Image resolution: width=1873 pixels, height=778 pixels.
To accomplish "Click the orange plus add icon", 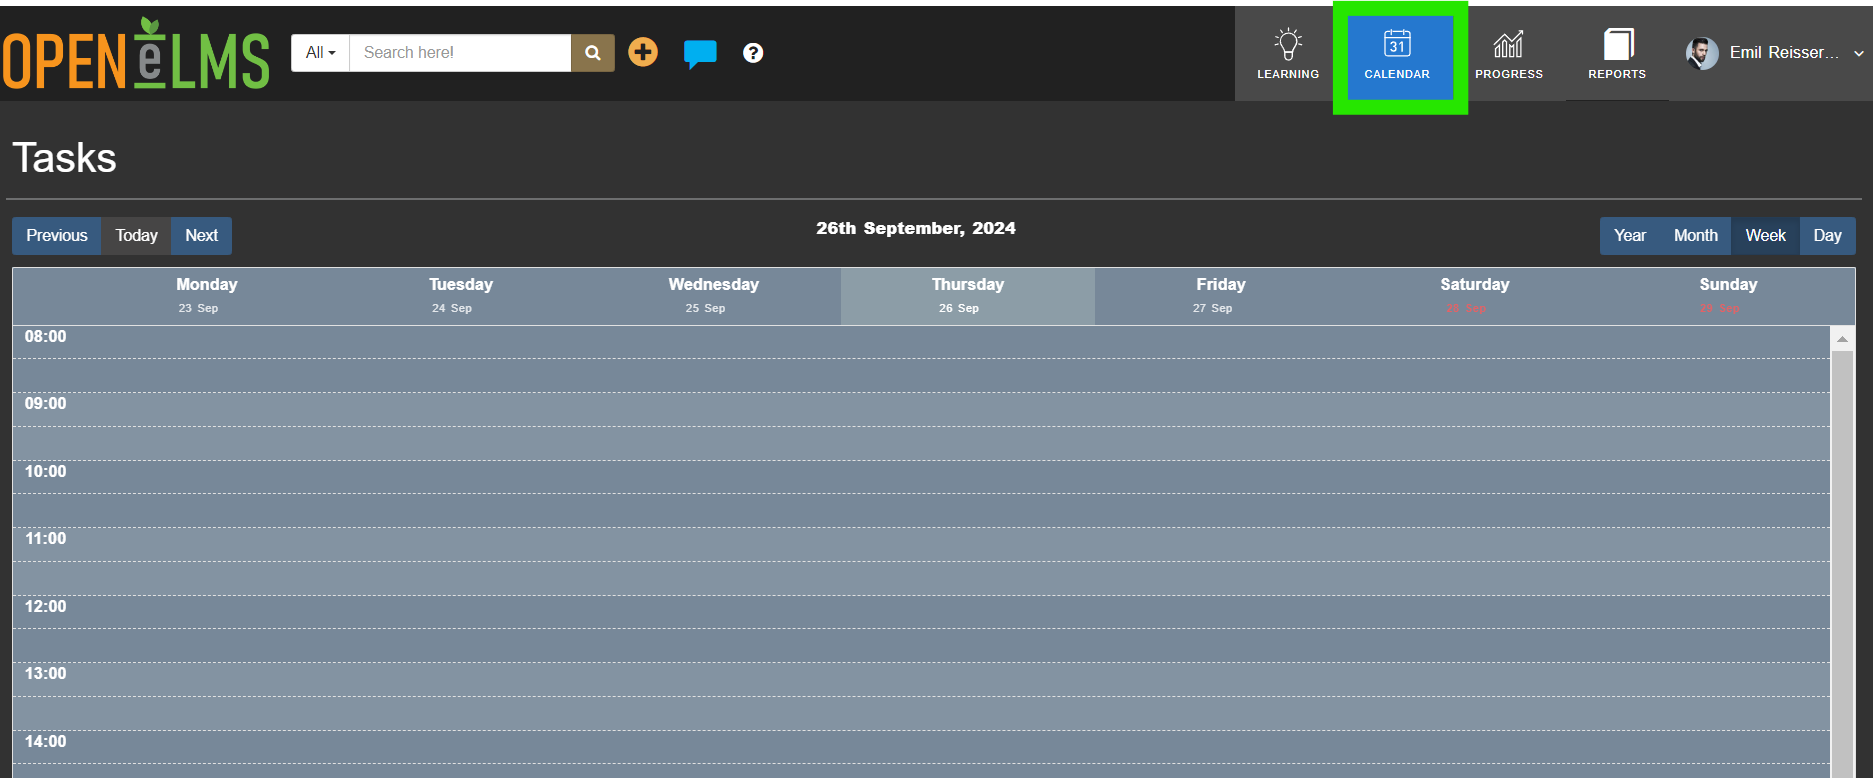I will click(x=643, y=52).
